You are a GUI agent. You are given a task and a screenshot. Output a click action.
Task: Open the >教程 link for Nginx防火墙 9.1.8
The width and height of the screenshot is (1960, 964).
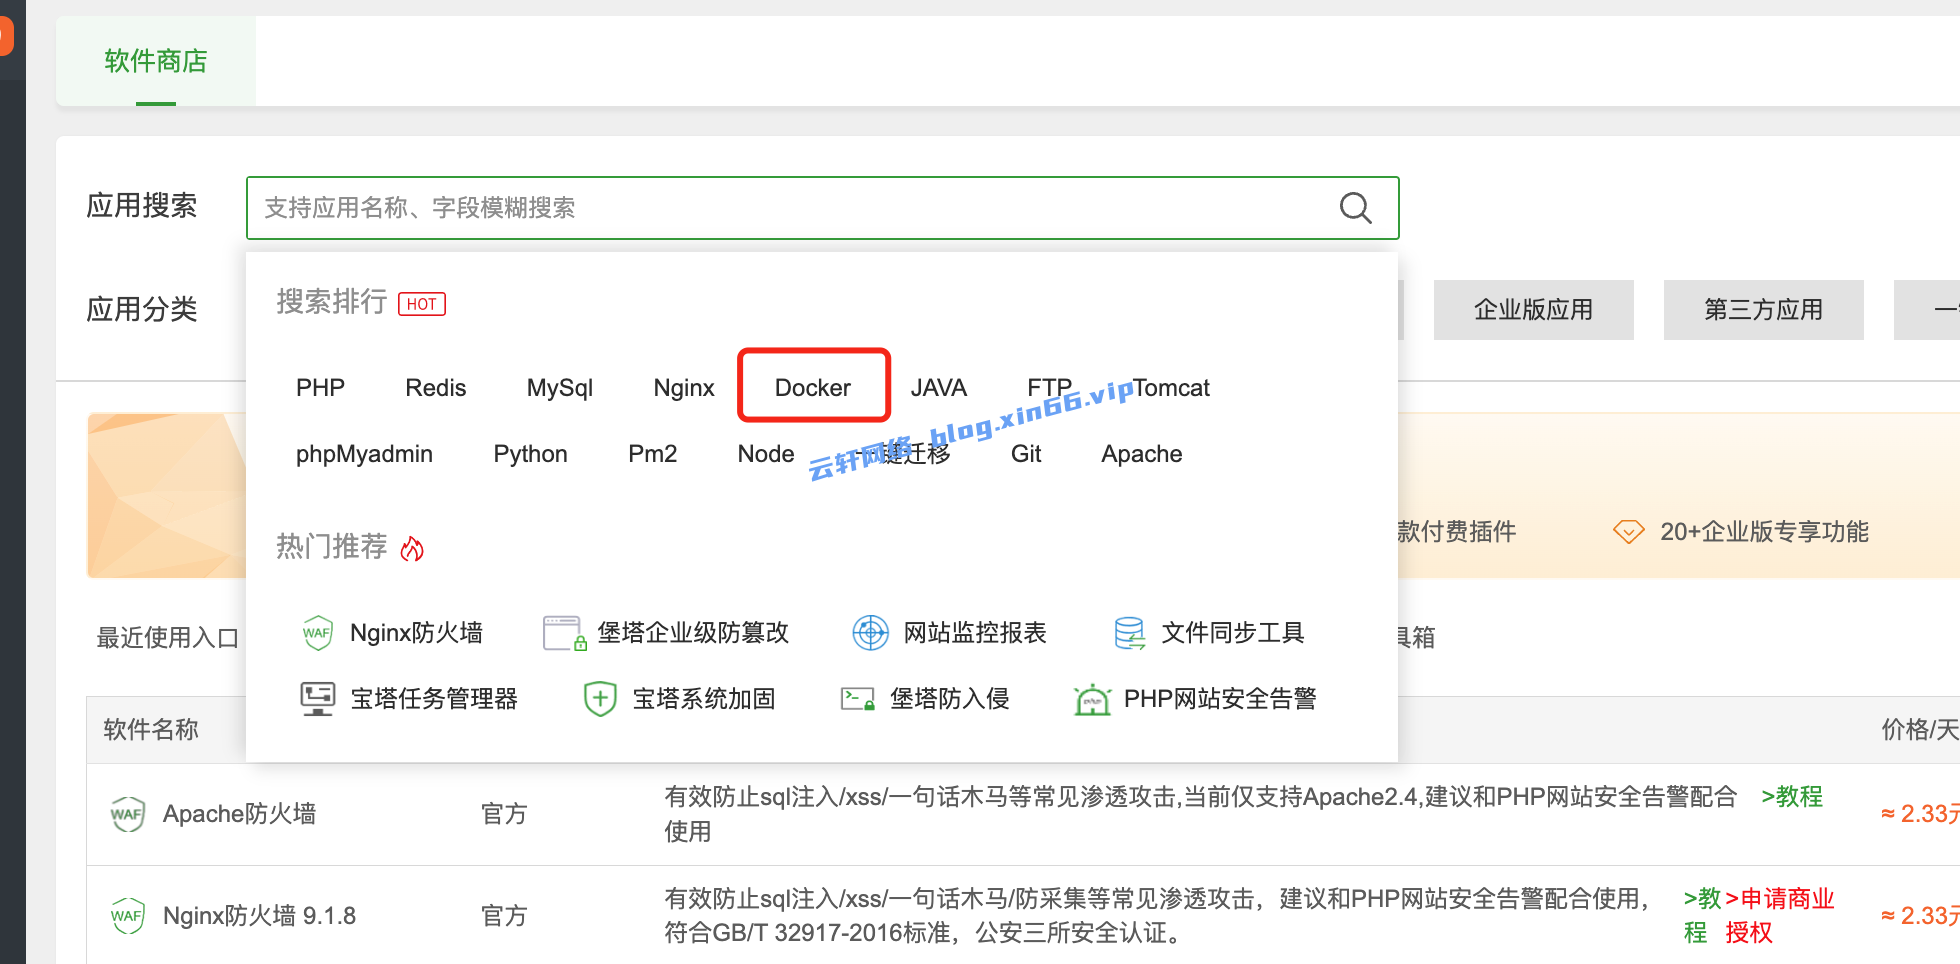point(1702,916)
